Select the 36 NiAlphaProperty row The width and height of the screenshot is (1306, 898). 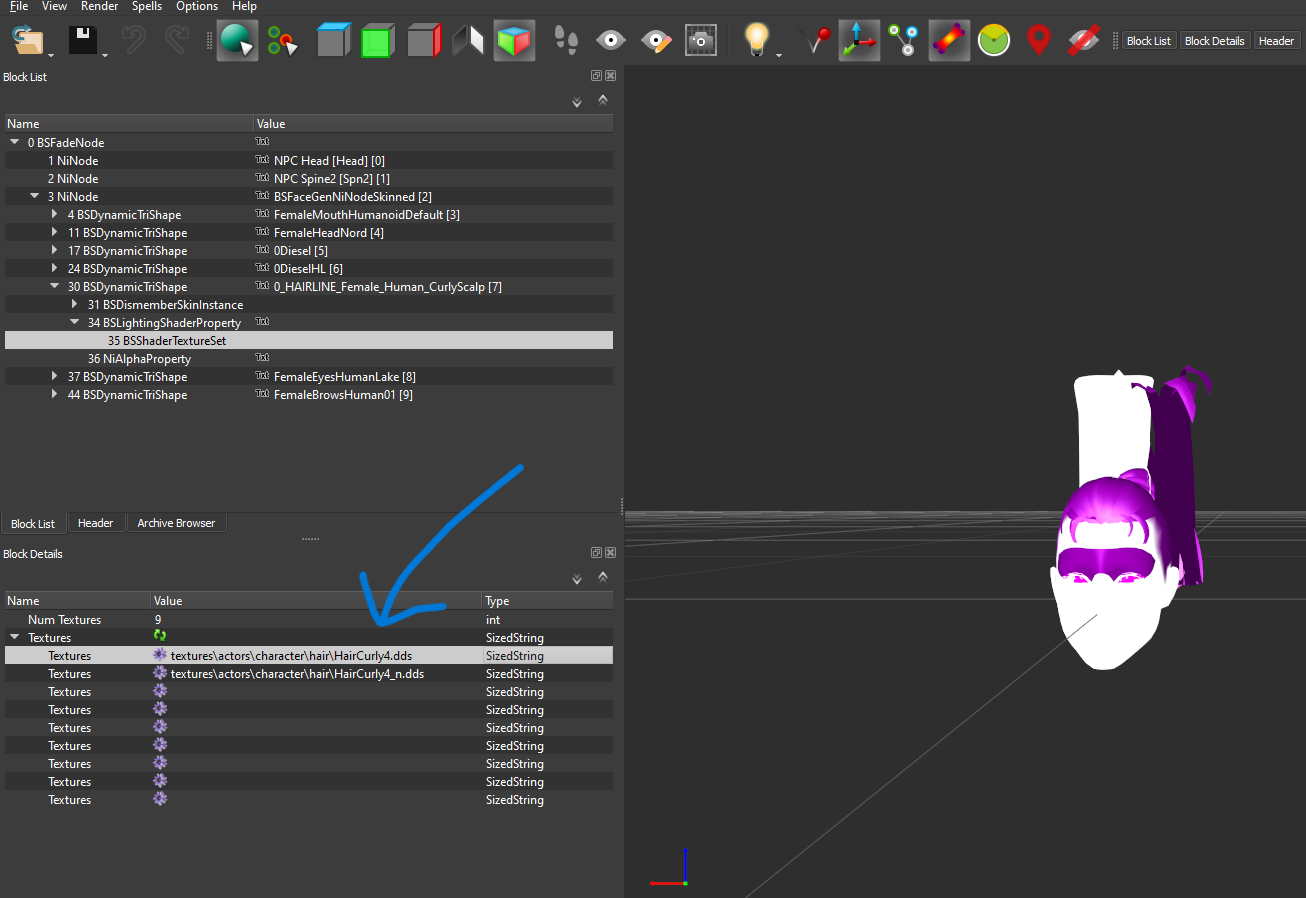pyautogui.click(x=309, y=359)
